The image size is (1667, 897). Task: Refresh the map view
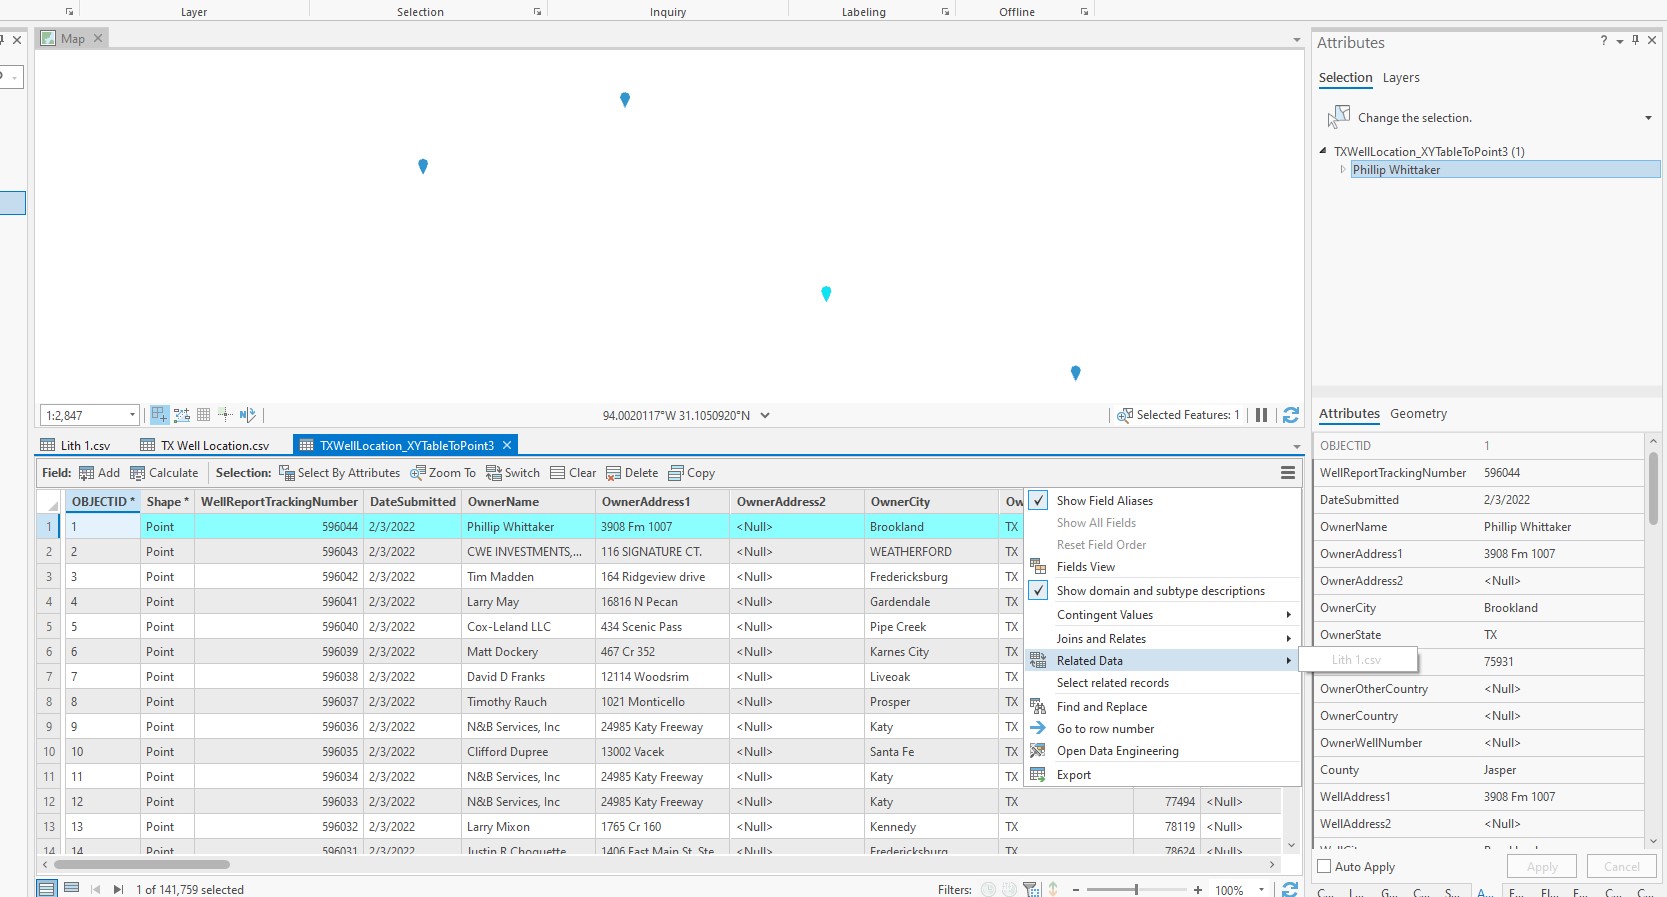point(1291,415)
